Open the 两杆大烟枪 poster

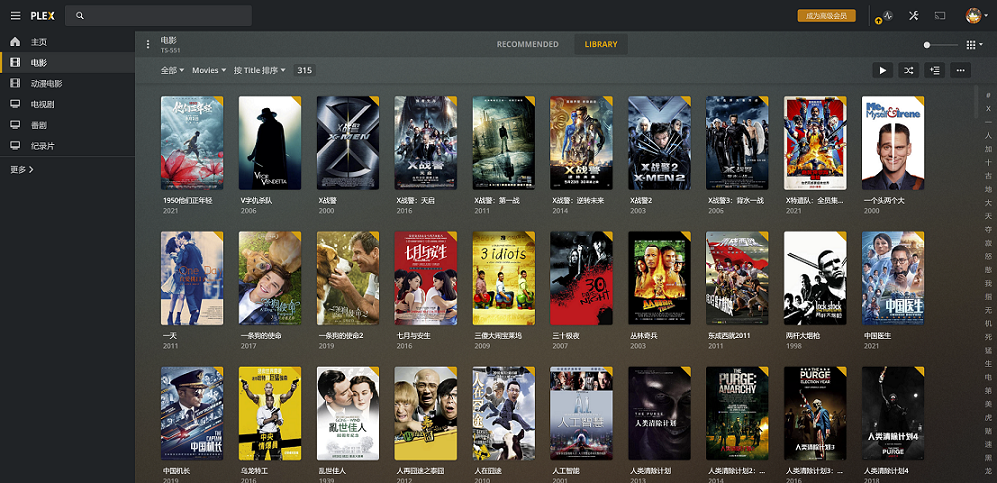(x=815, y=278)
